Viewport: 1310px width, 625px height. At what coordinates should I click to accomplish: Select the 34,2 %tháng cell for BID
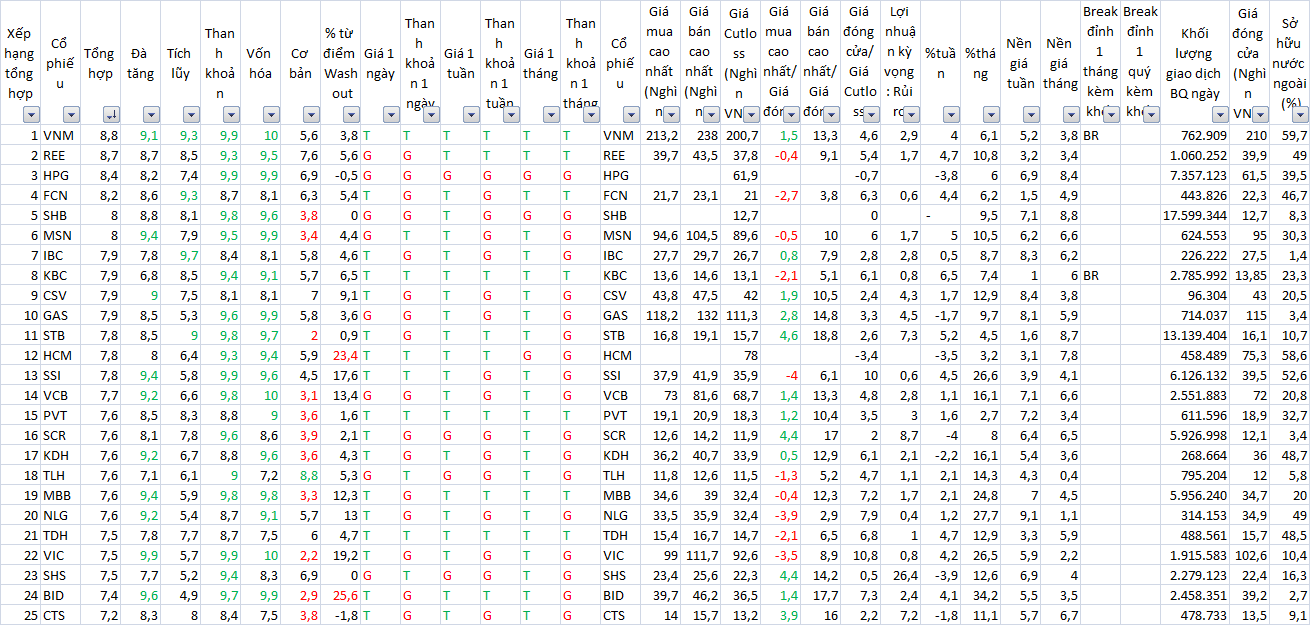tap(981, 595)
